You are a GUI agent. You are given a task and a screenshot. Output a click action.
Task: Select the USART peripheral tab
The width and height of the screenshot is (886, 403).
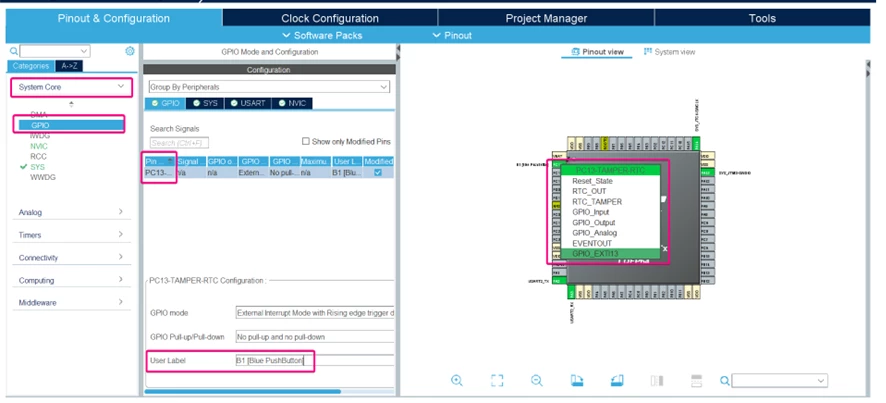(248, 103)
